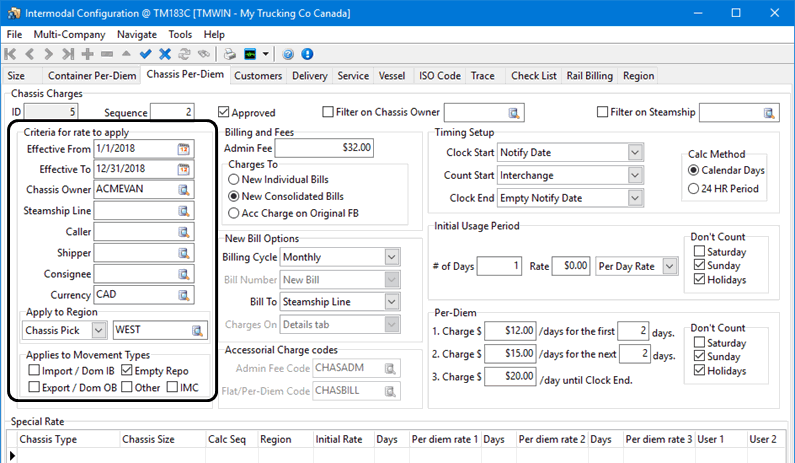Open the help question mark icon

[287, 54]
